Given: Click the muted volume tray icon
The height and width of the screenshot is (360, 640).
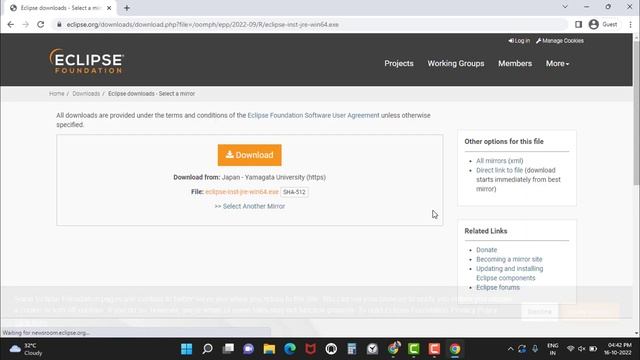Looking at the screenshot, I should tap(582, 349).
